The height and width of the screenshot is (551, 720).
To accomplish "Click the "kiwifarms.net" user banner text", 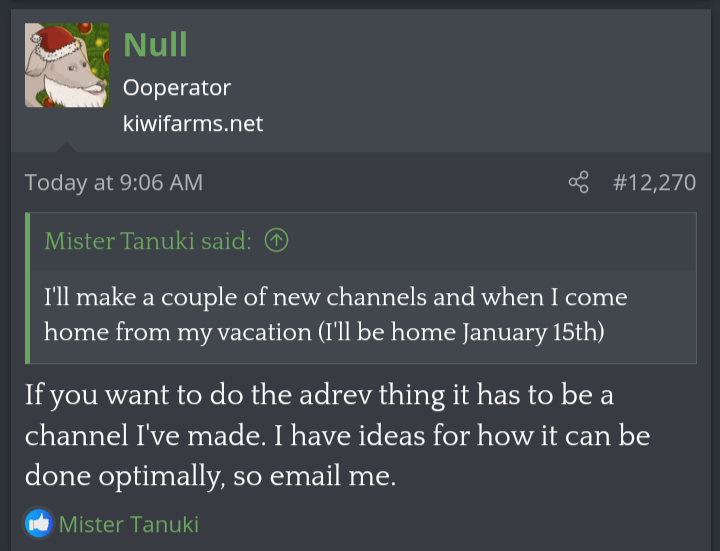I will click(193, 123).
